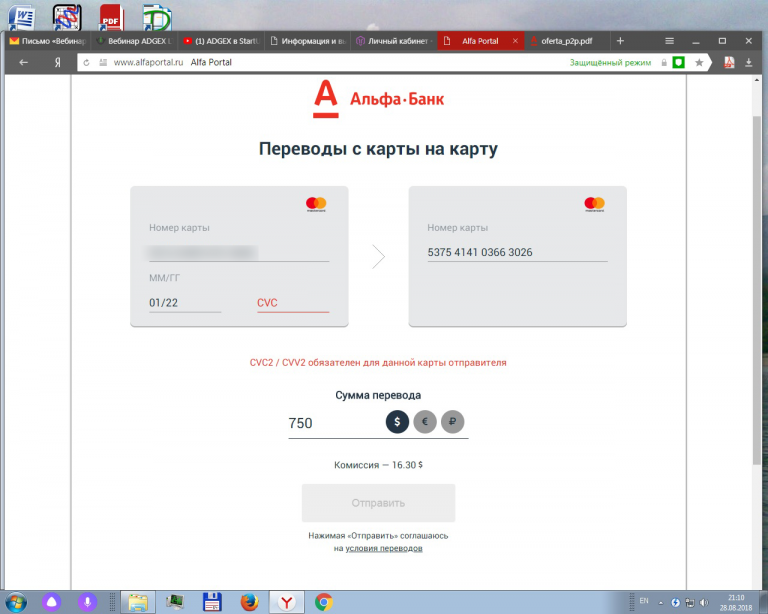Switch to the (1) ADGEX в Start YouTube tab
This screenshot has width=768, height=614.
coord(221,41)
